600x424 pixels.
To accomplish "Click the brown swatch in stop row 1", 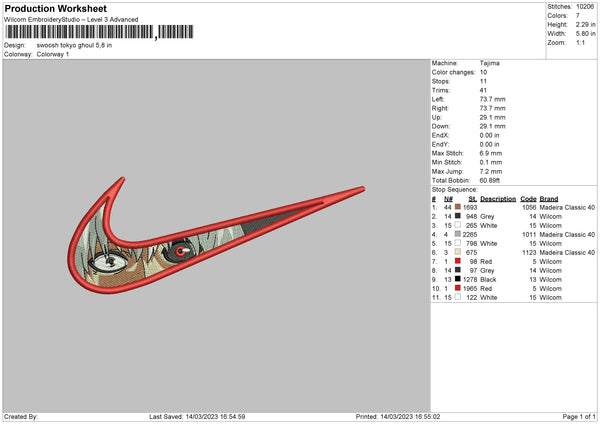I will (x=458, y=207).
